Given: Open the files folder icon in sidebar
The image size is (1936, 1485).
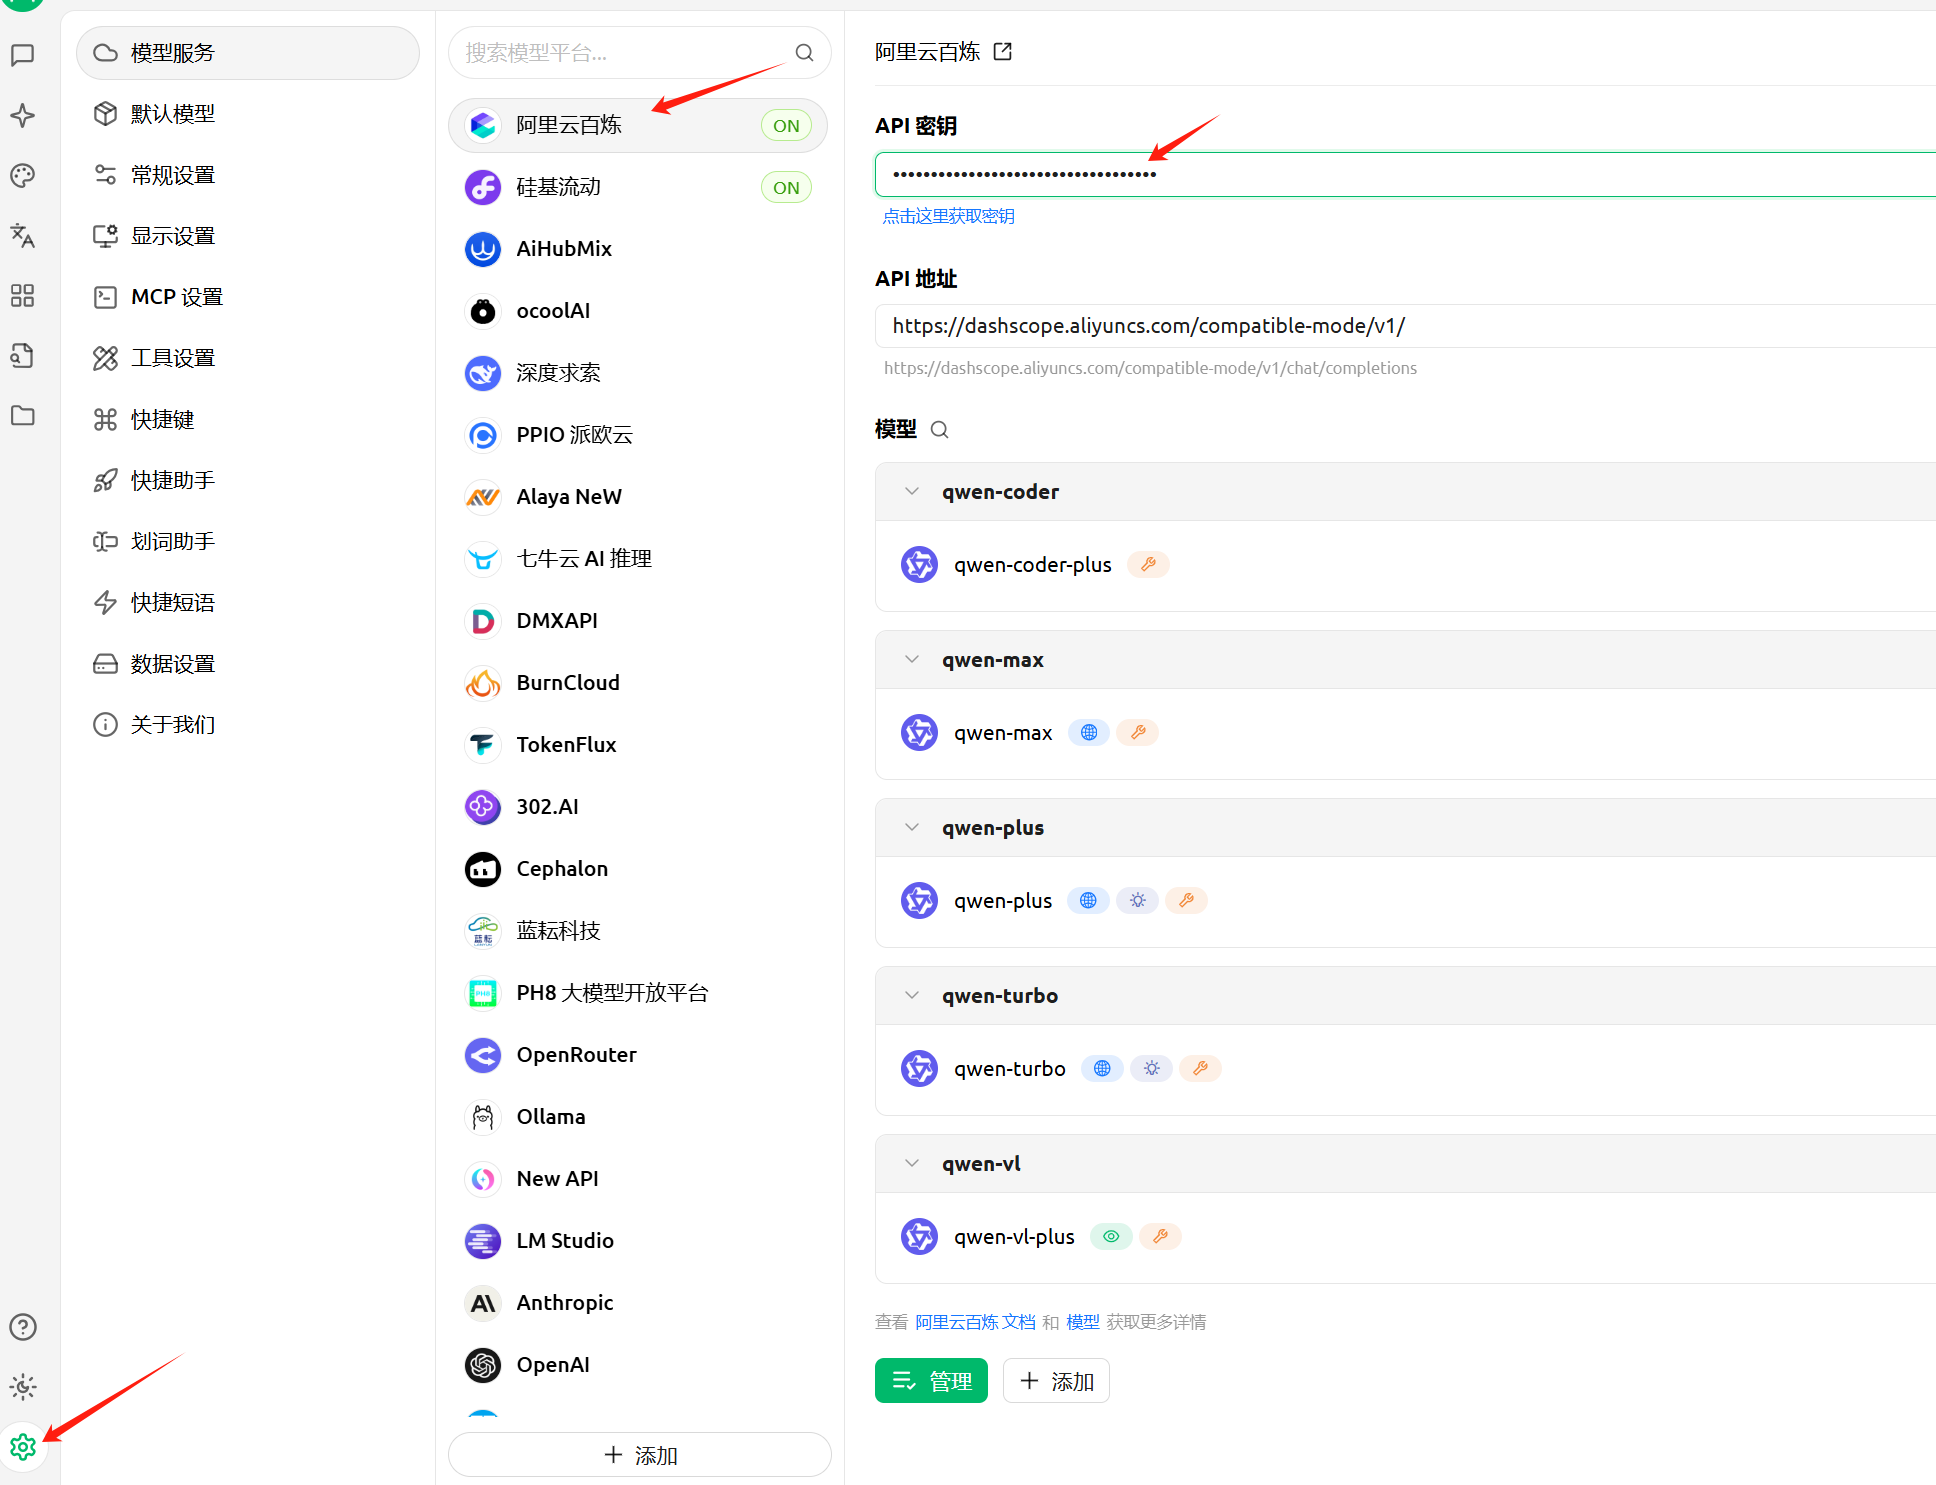Looking at the screenshot, I should (23, 416).
